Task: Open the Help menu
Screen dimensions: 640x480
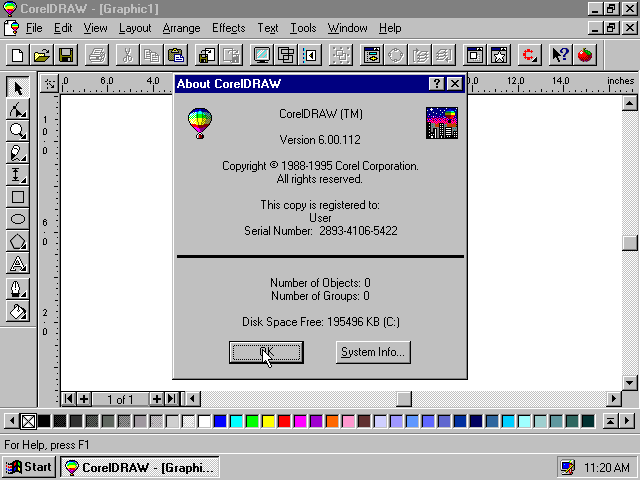Action: pos(390,28)
